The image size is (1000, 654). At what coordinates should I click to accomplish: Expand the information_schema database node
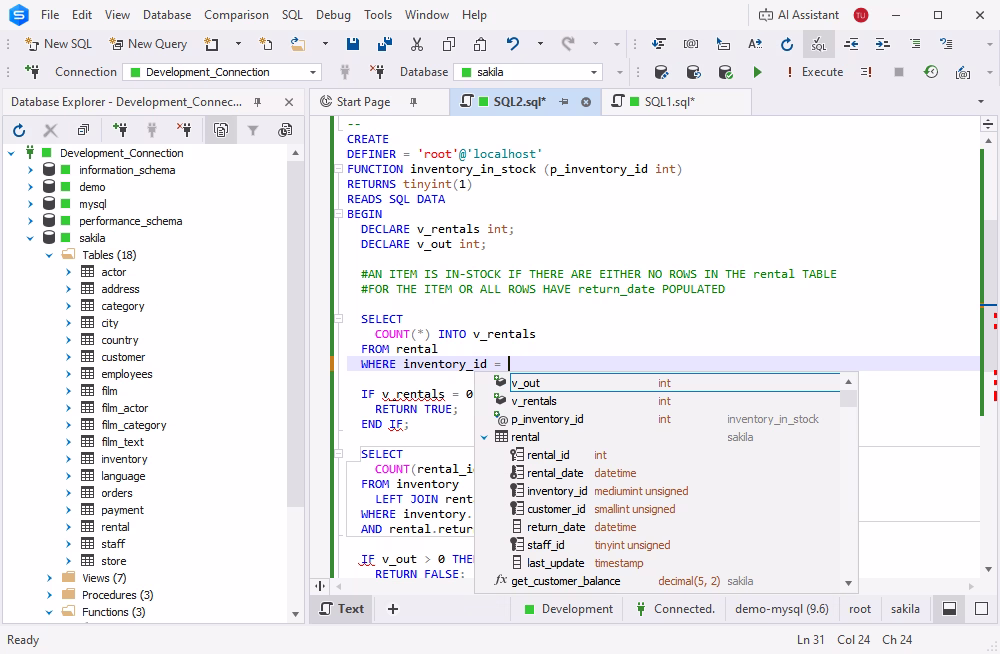pyautogui.click(x=30, y=170)
